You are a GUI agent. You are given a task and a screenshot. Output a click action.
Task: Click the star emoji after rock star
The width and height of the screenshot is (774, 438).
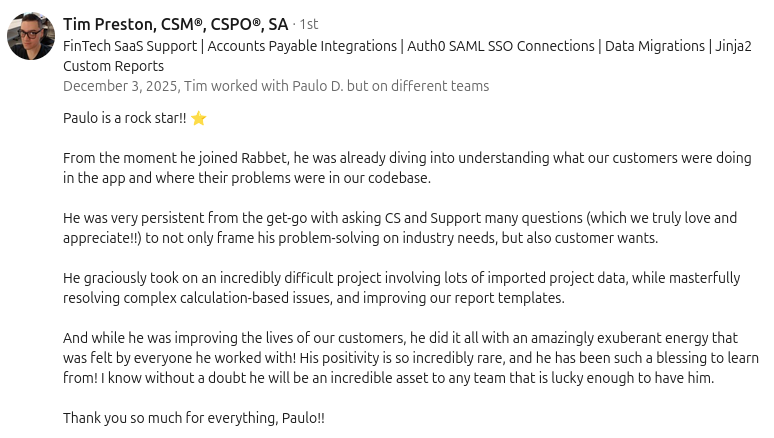(x=199, y=118)
